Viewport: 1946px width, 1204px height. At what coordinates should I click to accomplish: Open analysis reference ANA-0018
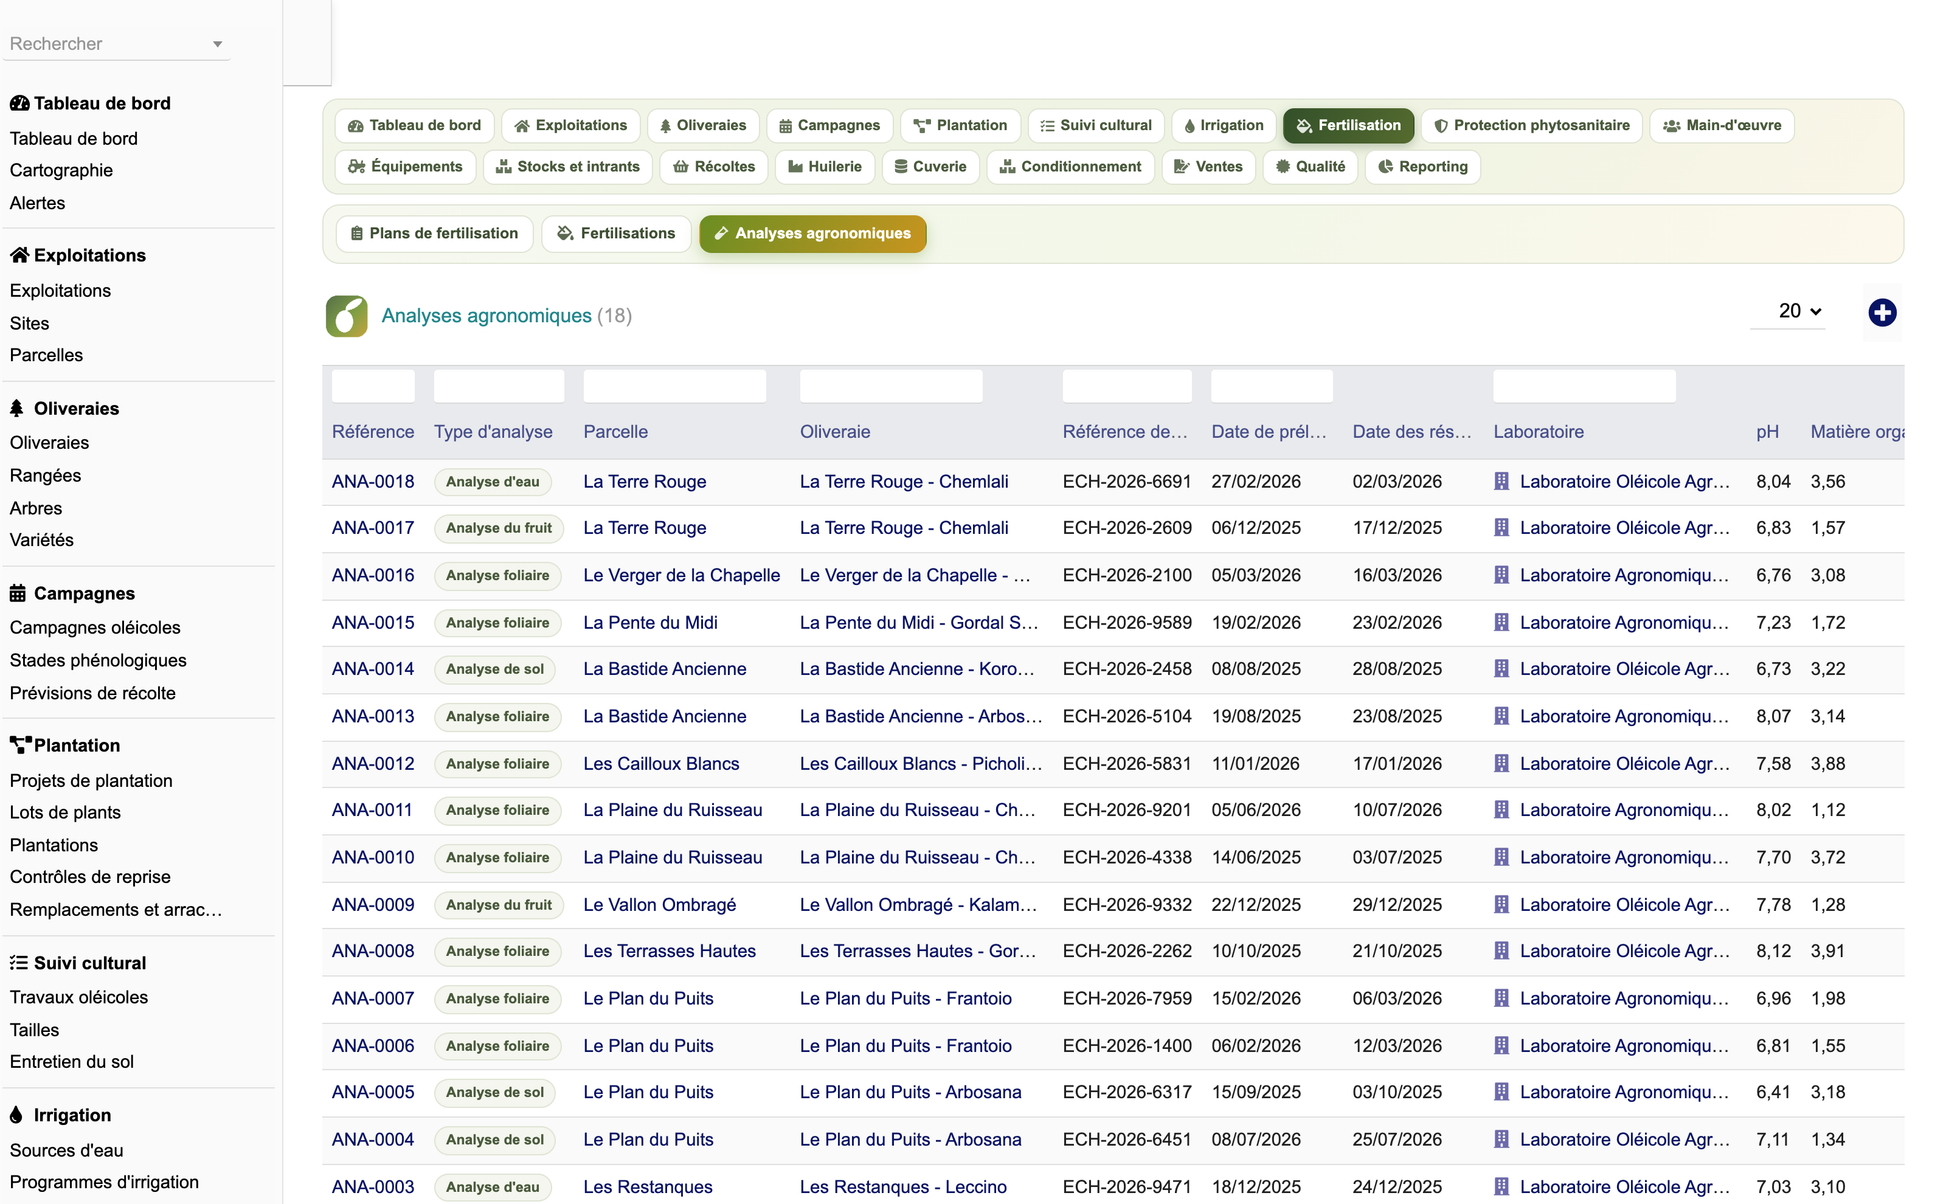(x=373, y=482)
